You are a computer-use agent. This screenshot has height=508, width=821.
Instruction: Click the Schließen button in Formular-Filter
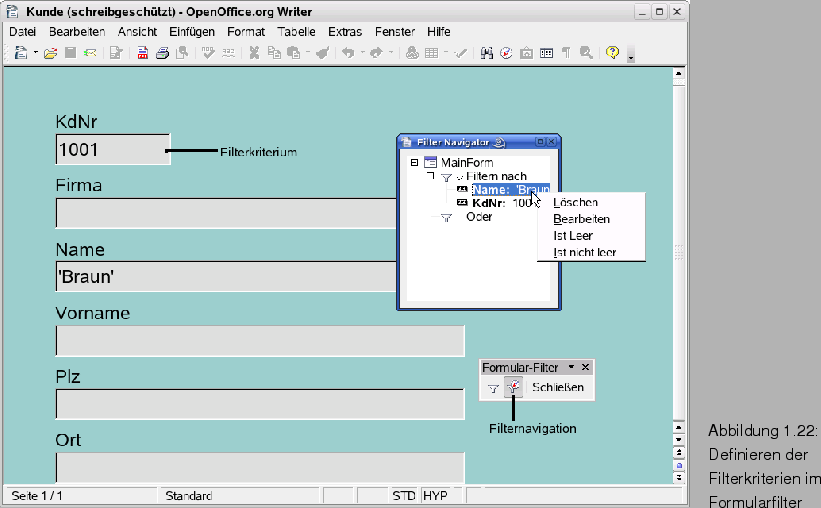pyautogui.click(x=557, y=387)
